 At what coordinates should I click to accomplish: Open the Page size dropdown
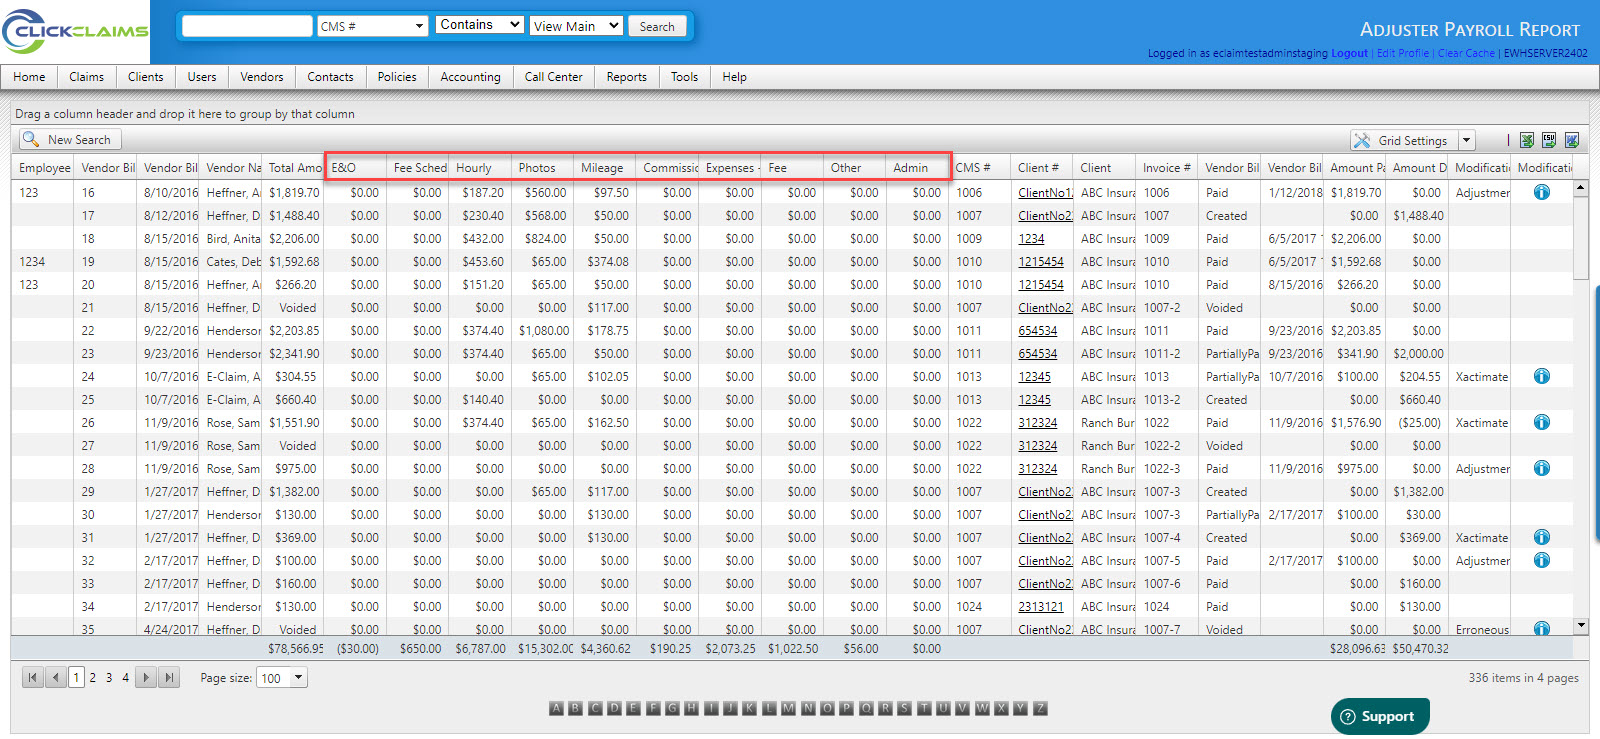pyautogui.click(x=282, y=678)
